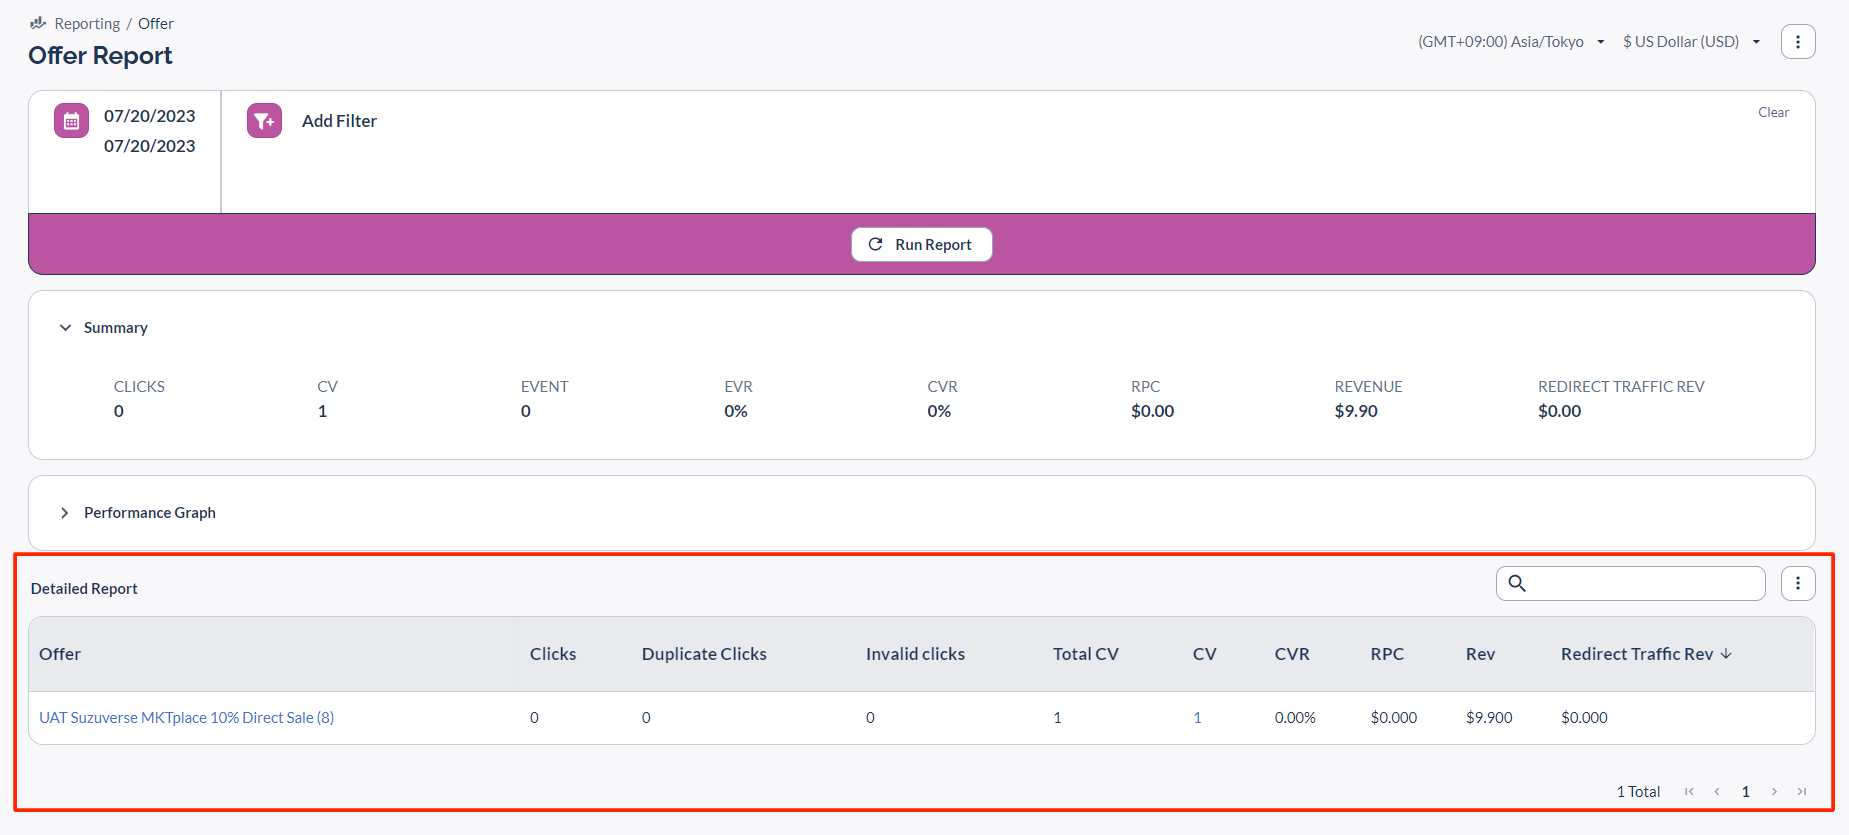The image size is (1849, 835).
Task: Go to the first page of results
Action: [x=1689, y=791]
